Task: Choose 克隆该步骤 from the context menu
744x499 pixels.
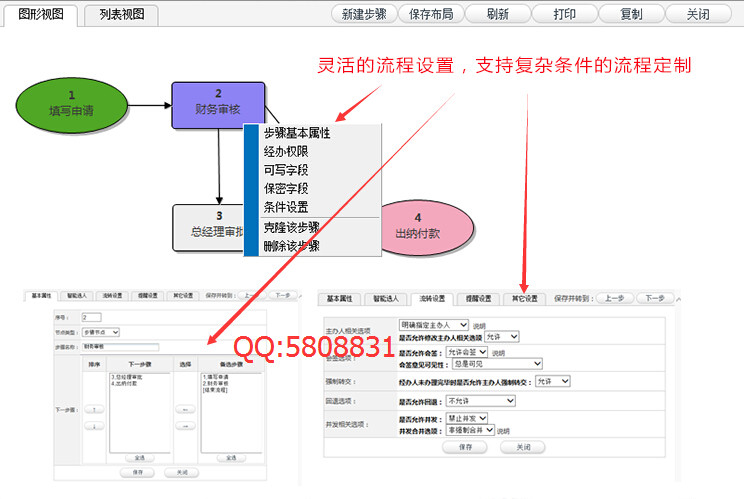Action: click(292, 227)
